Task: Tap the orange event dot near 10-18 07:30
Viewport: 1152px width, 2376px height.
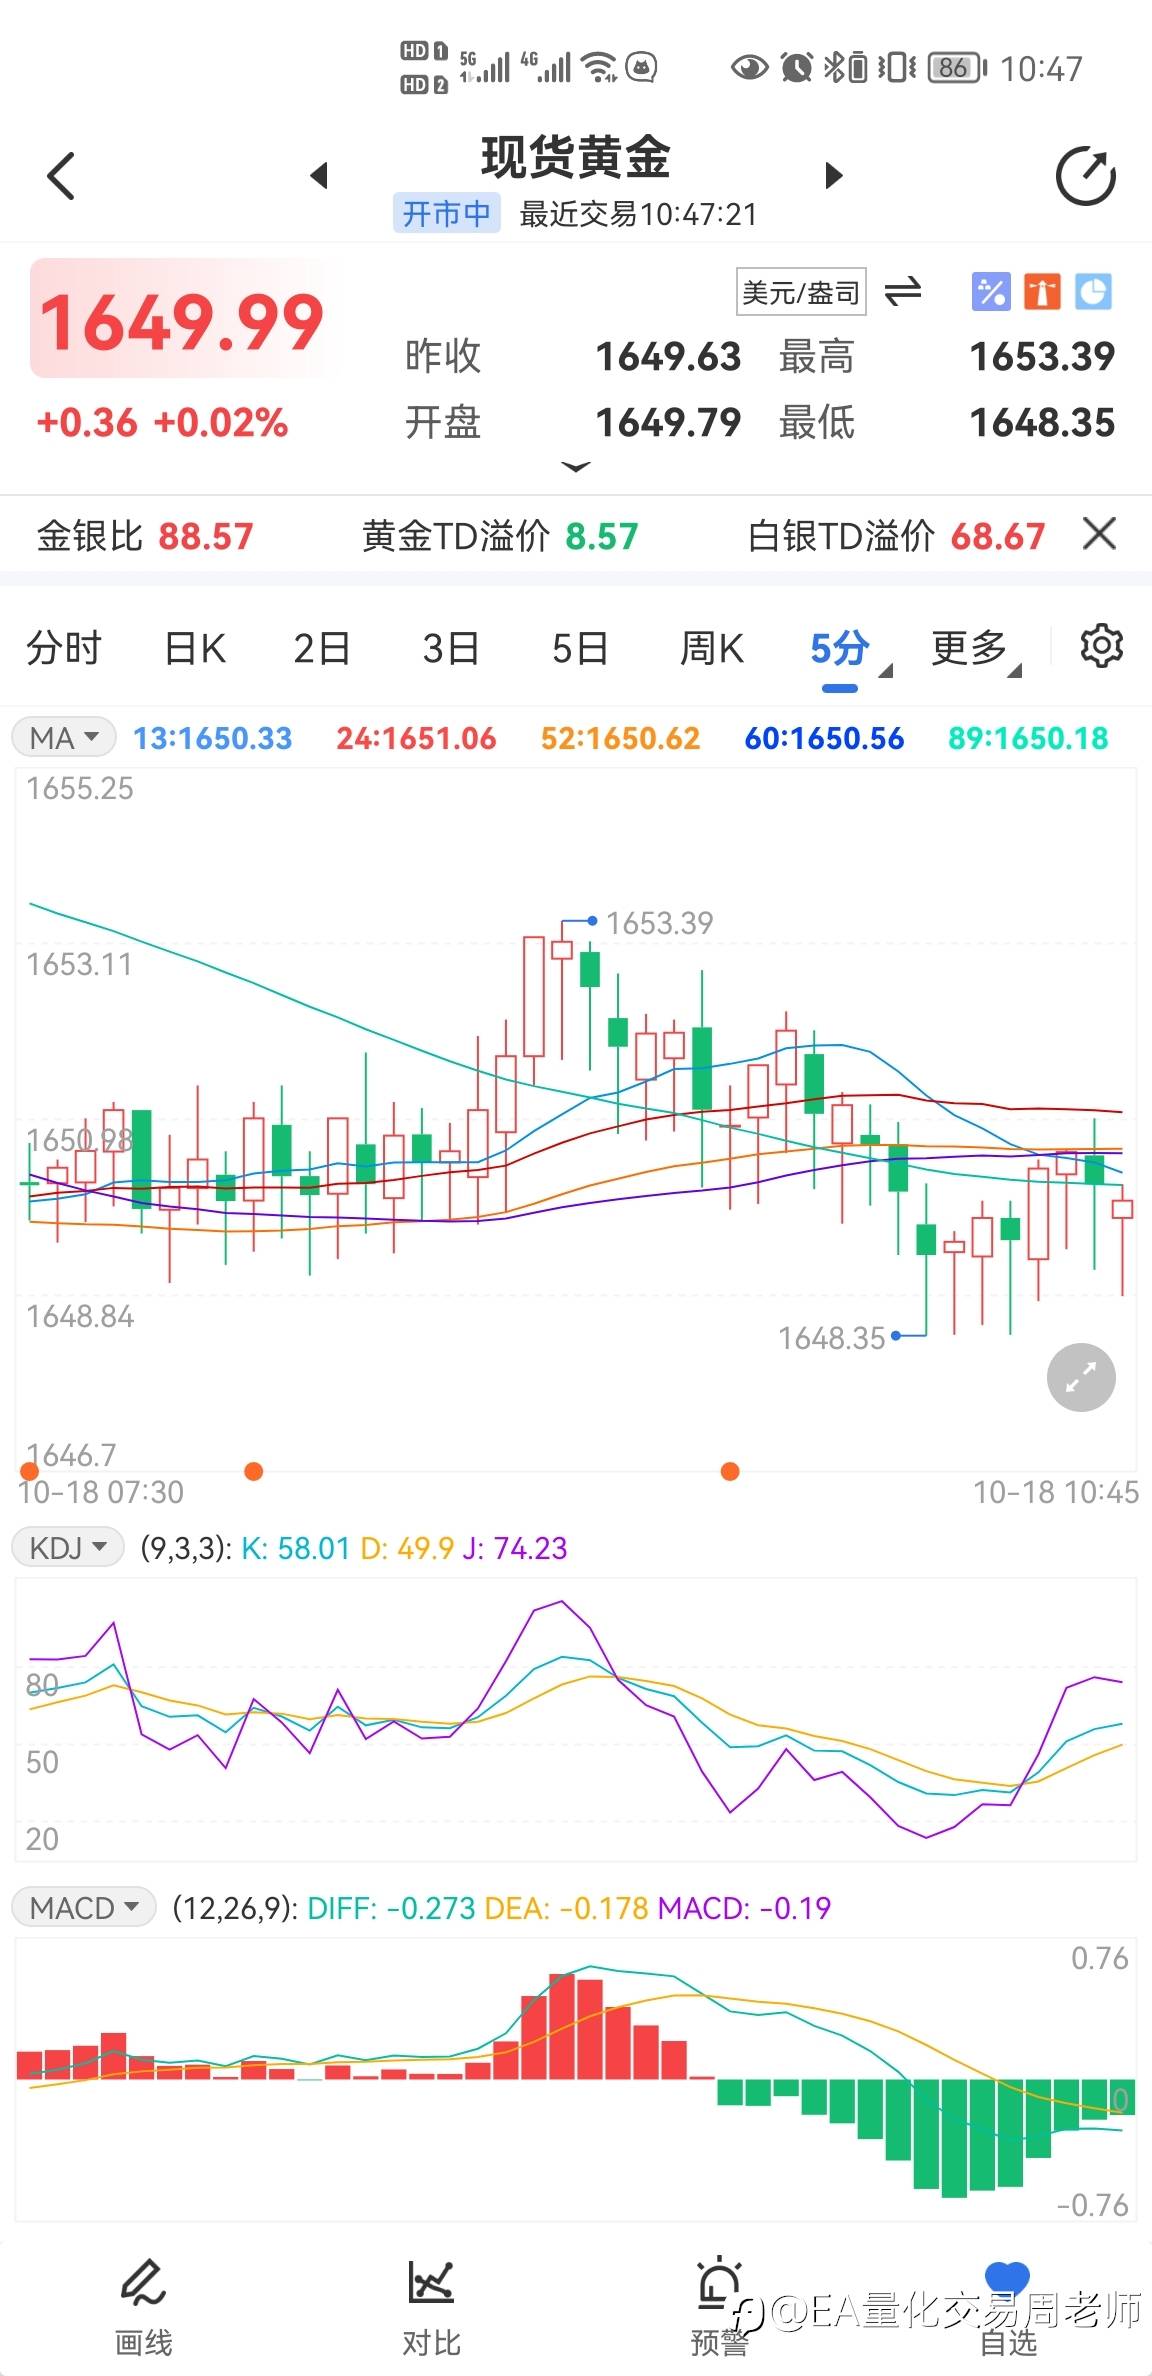Action: 29,1471
